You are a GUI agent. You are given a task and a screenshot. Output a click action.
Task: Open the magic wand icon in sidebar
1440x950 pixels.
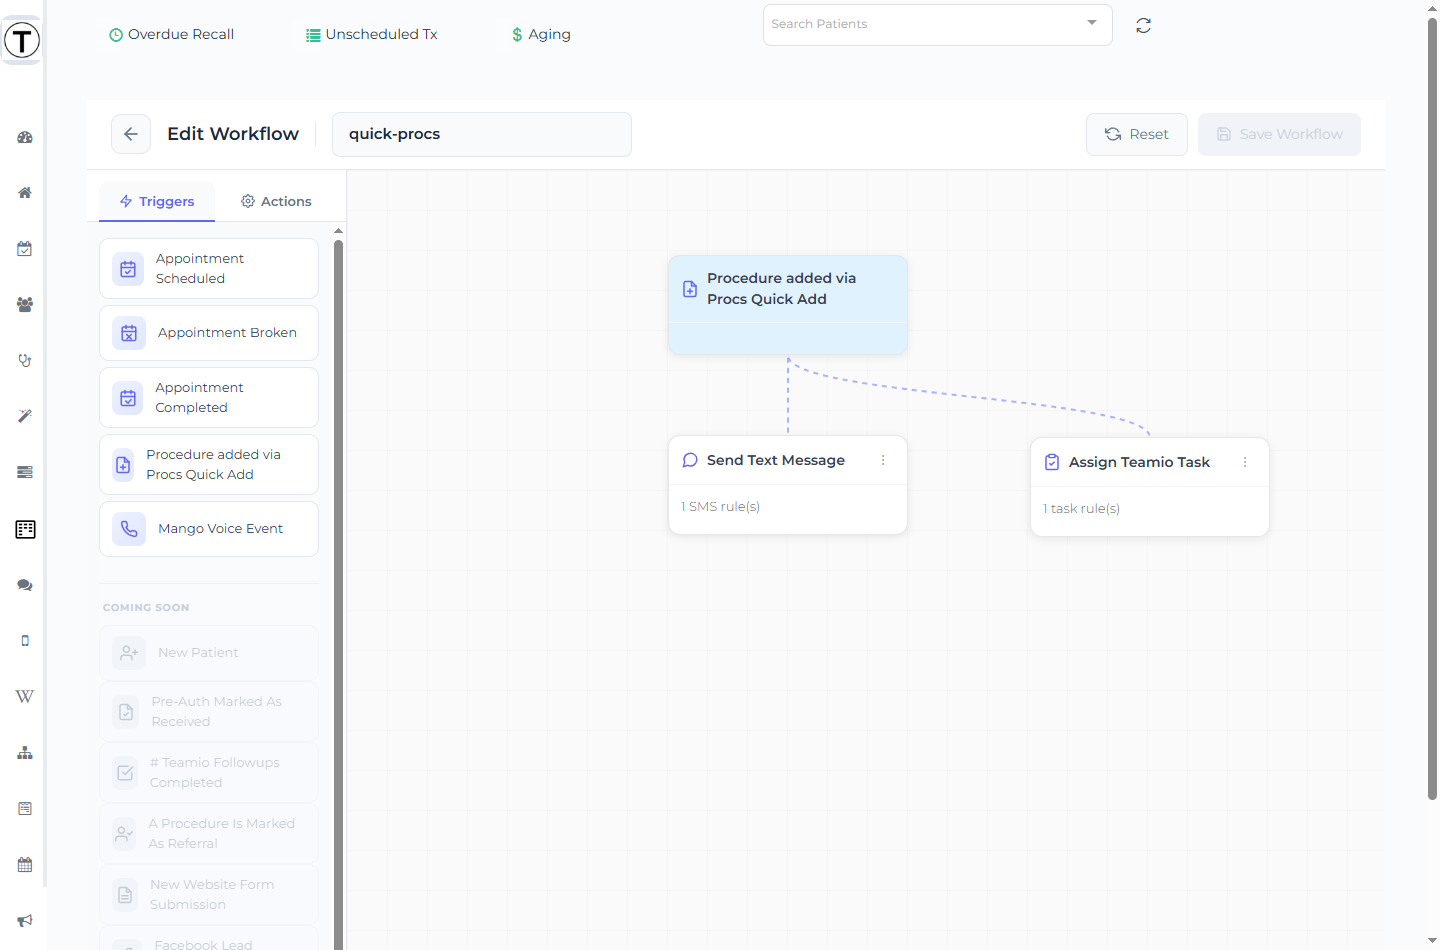click(25, 416)
